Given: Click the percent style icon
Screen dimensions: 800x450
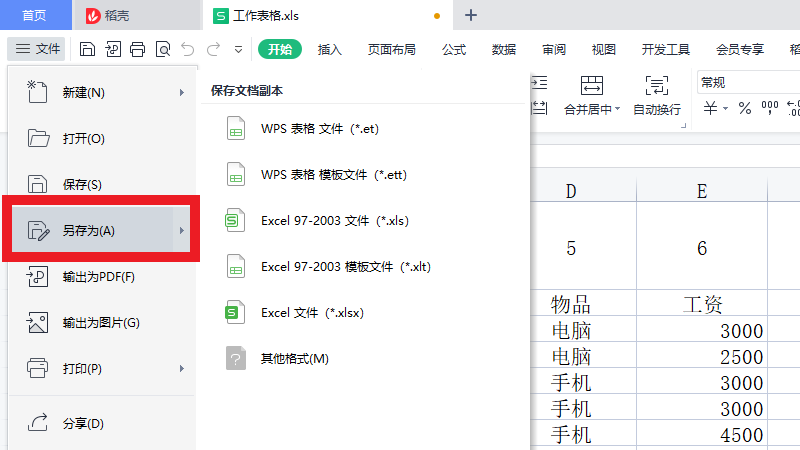Looking at the screenshot, I should click(x=744, y=108).
